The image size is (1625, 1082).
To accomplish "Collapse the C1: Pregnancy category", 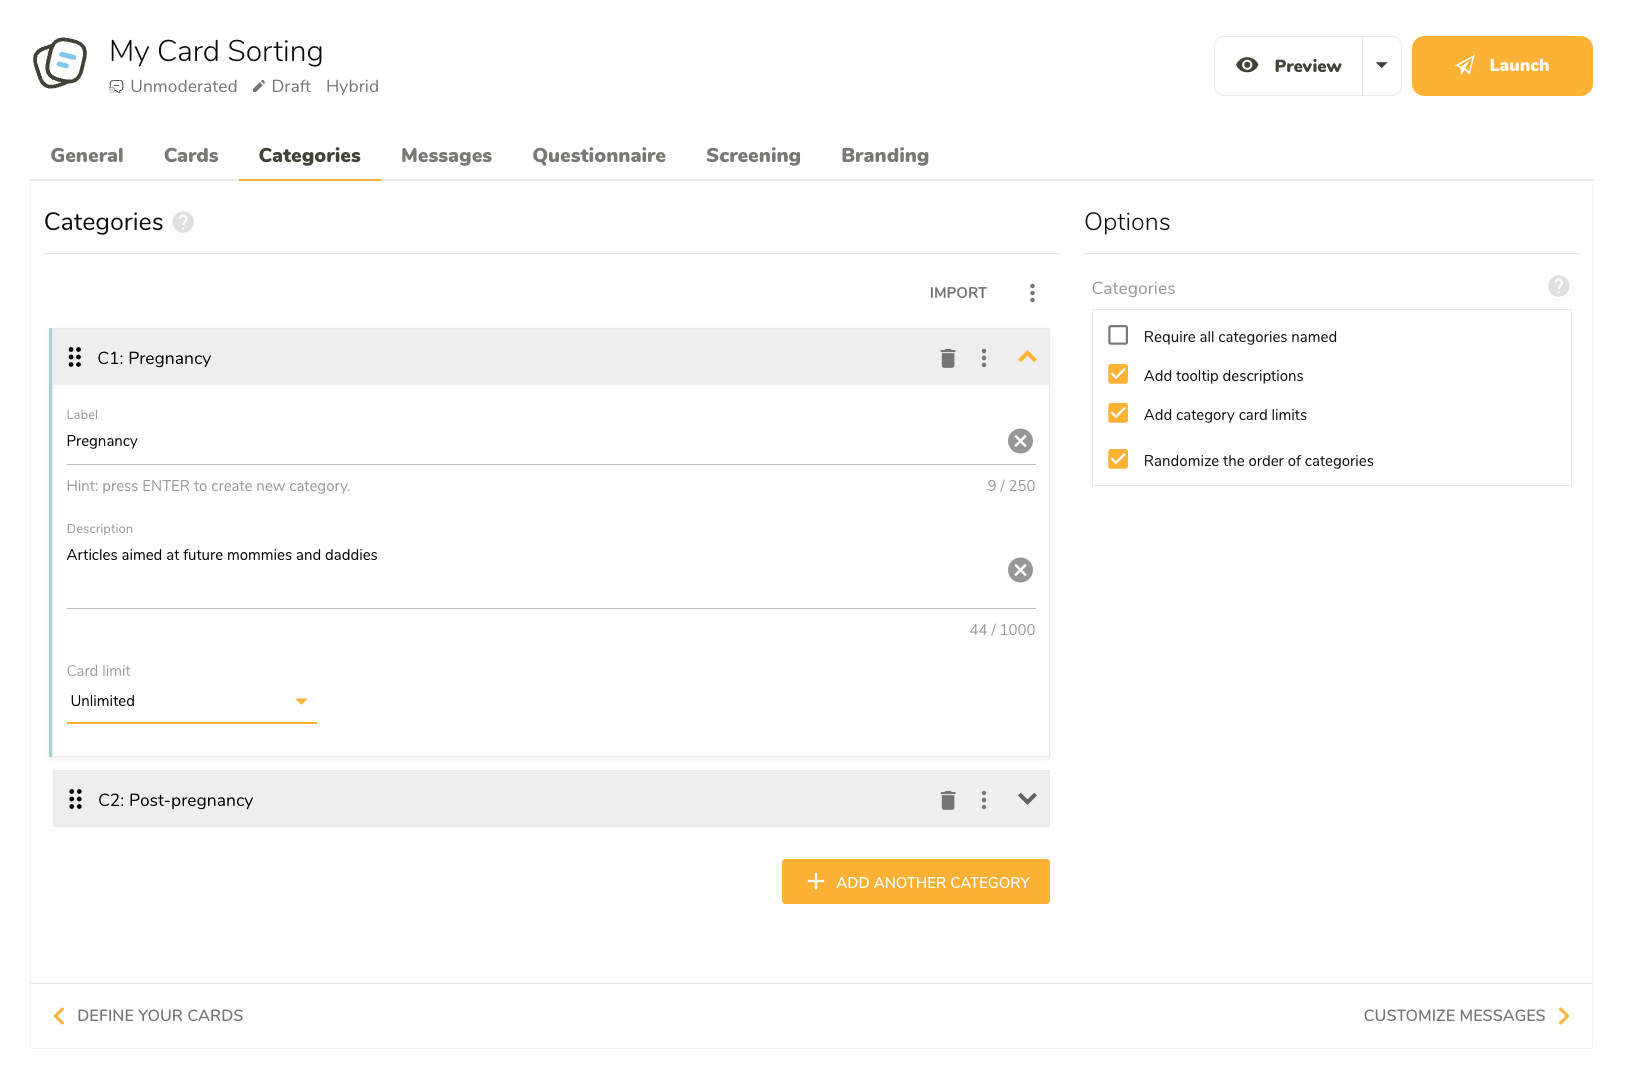I will [1027, 357].
